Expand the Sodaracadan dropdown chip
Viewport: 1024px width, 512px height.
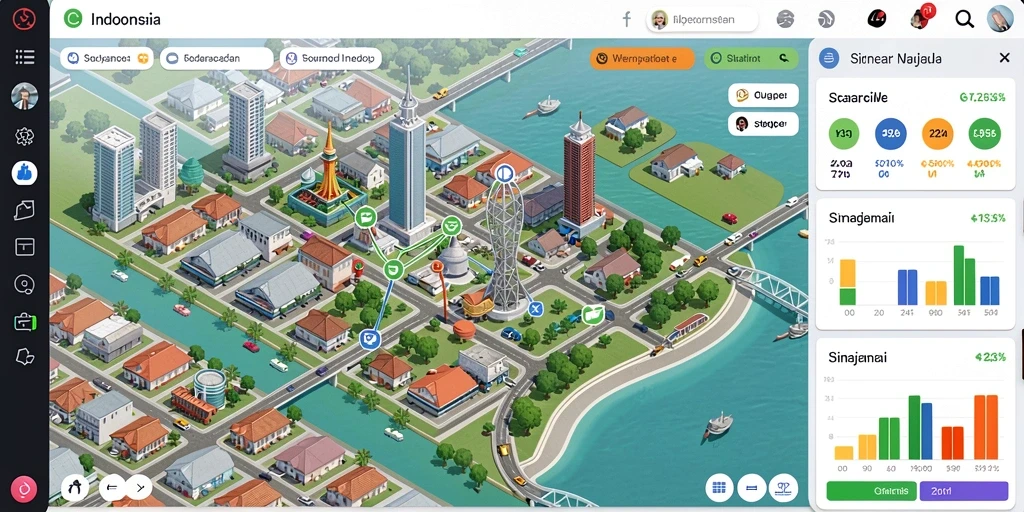(217, 58)
